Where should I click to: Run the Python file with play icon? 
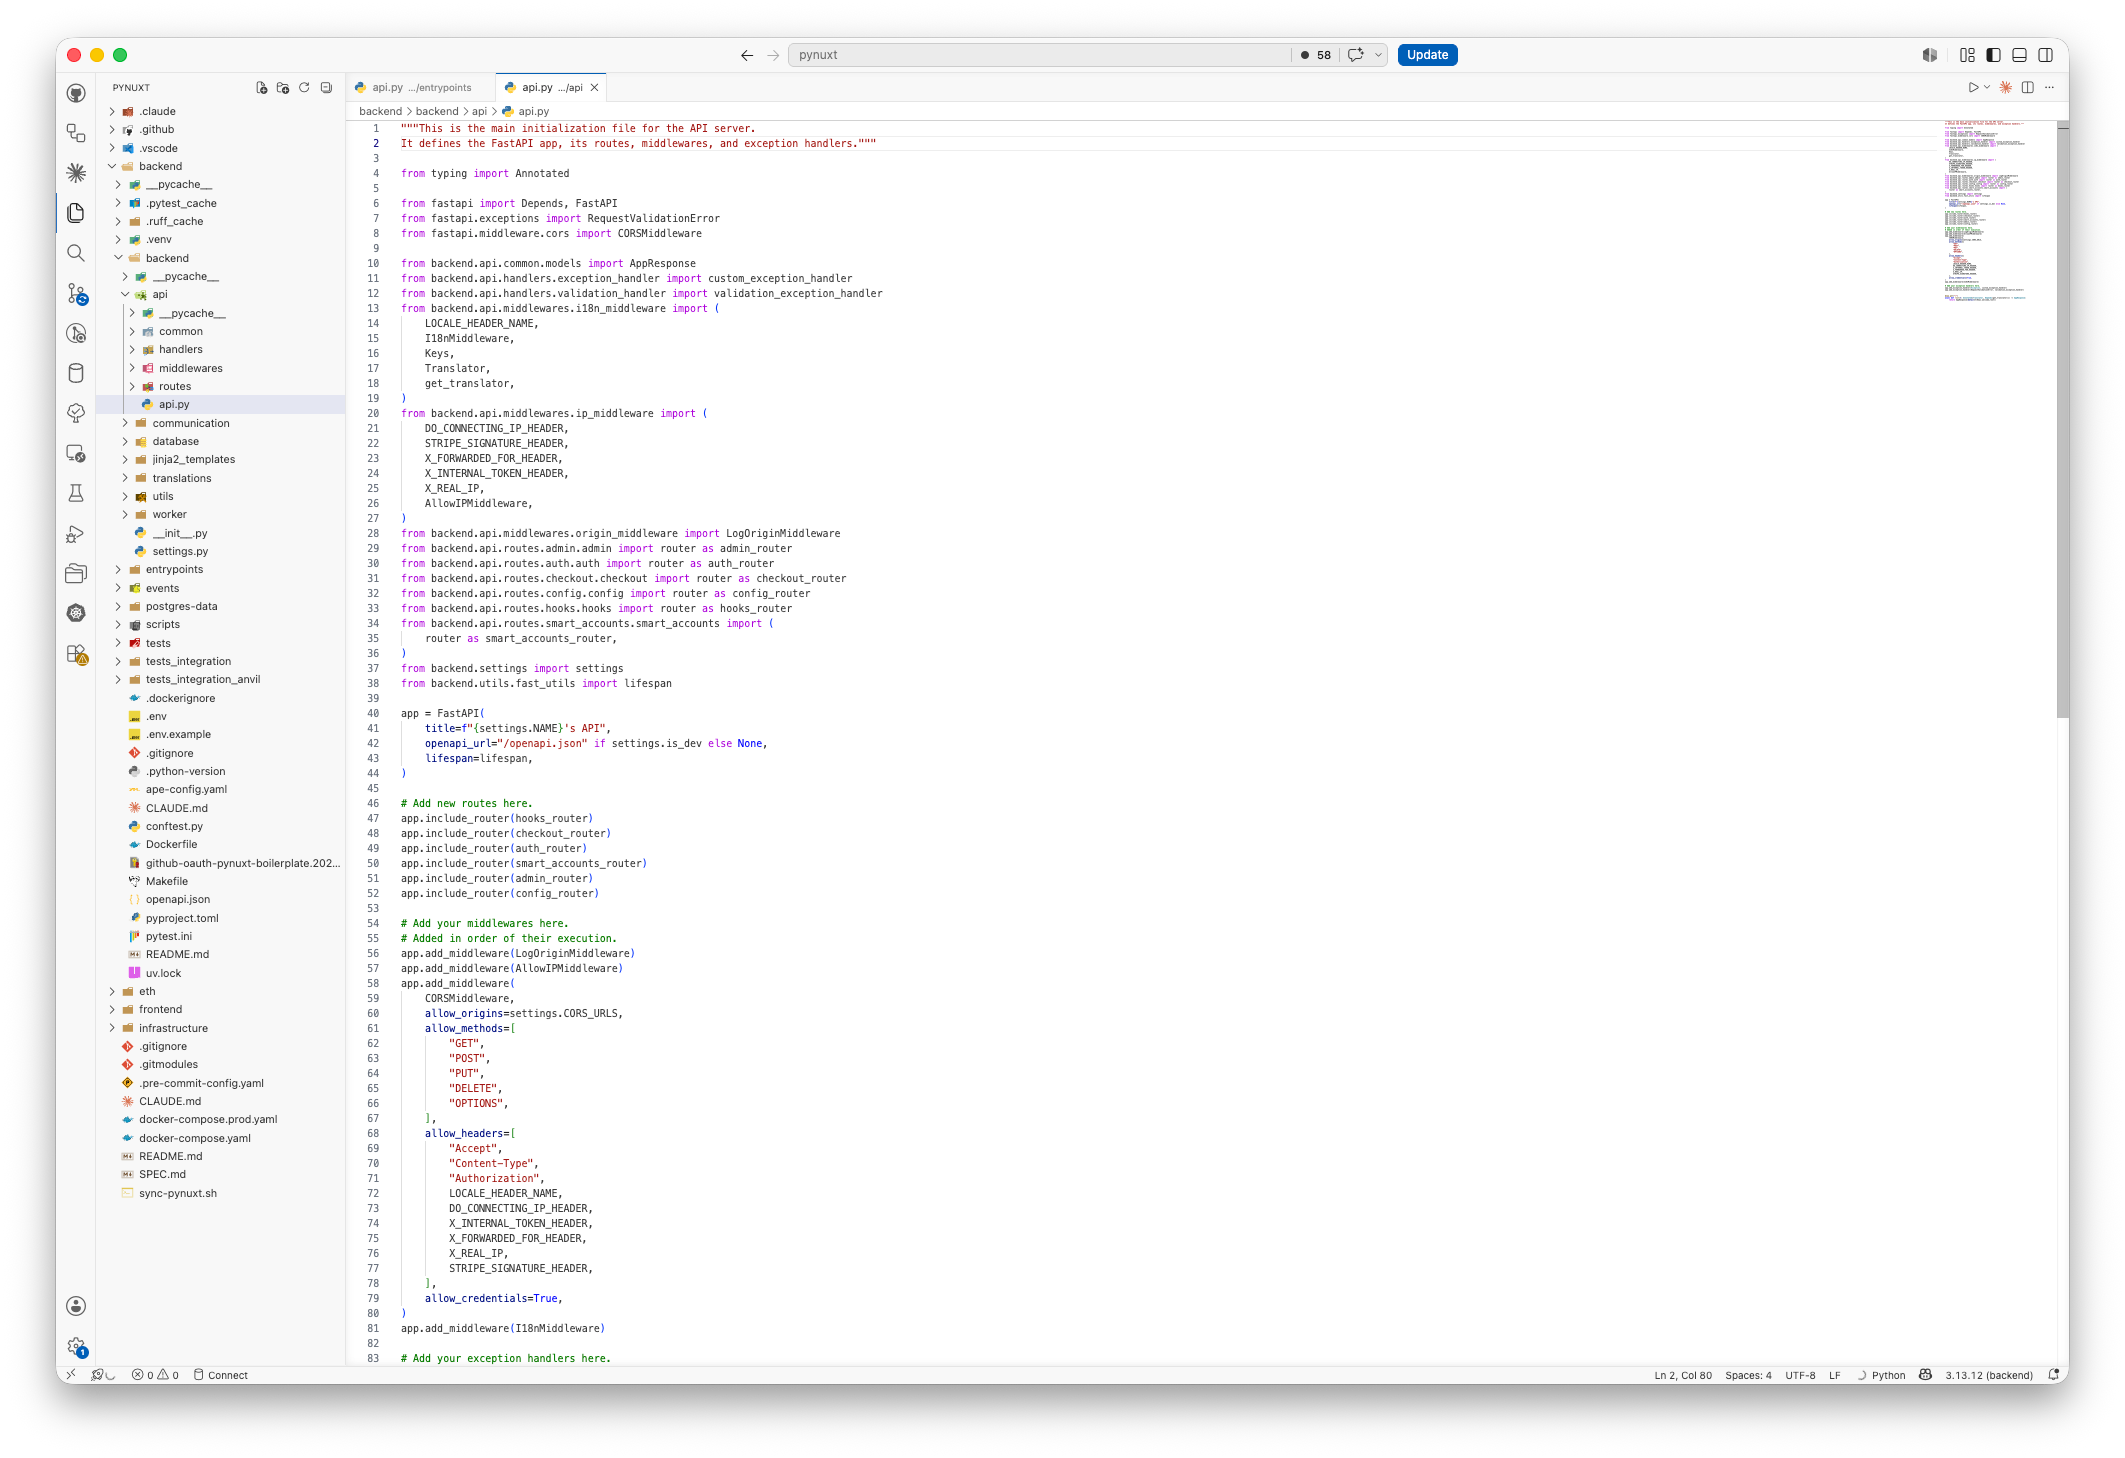coord(1973,88)
